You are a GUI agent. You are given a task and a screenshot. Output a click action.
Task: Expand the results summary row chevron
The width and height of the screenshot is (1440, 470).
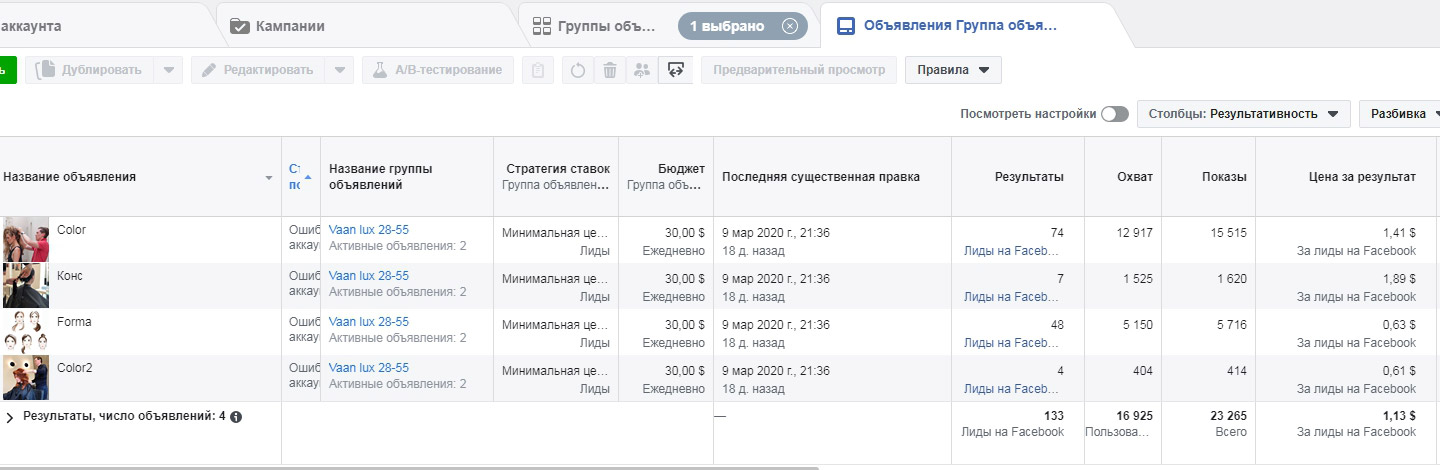10,417
